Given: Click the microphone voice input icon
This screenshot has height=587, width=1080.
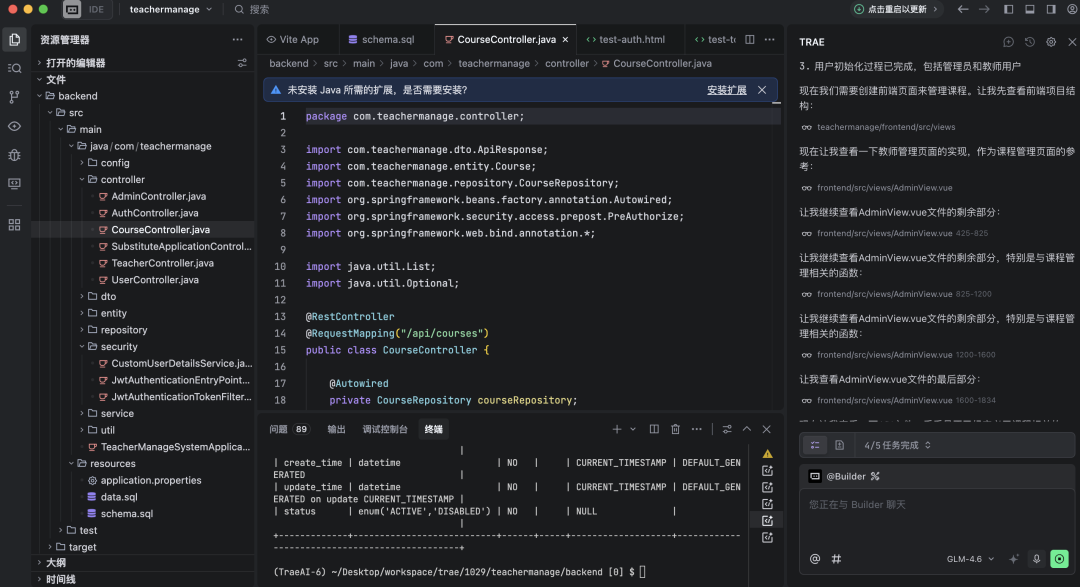Looking at the screenshot, I should [x=1036, y=559].
